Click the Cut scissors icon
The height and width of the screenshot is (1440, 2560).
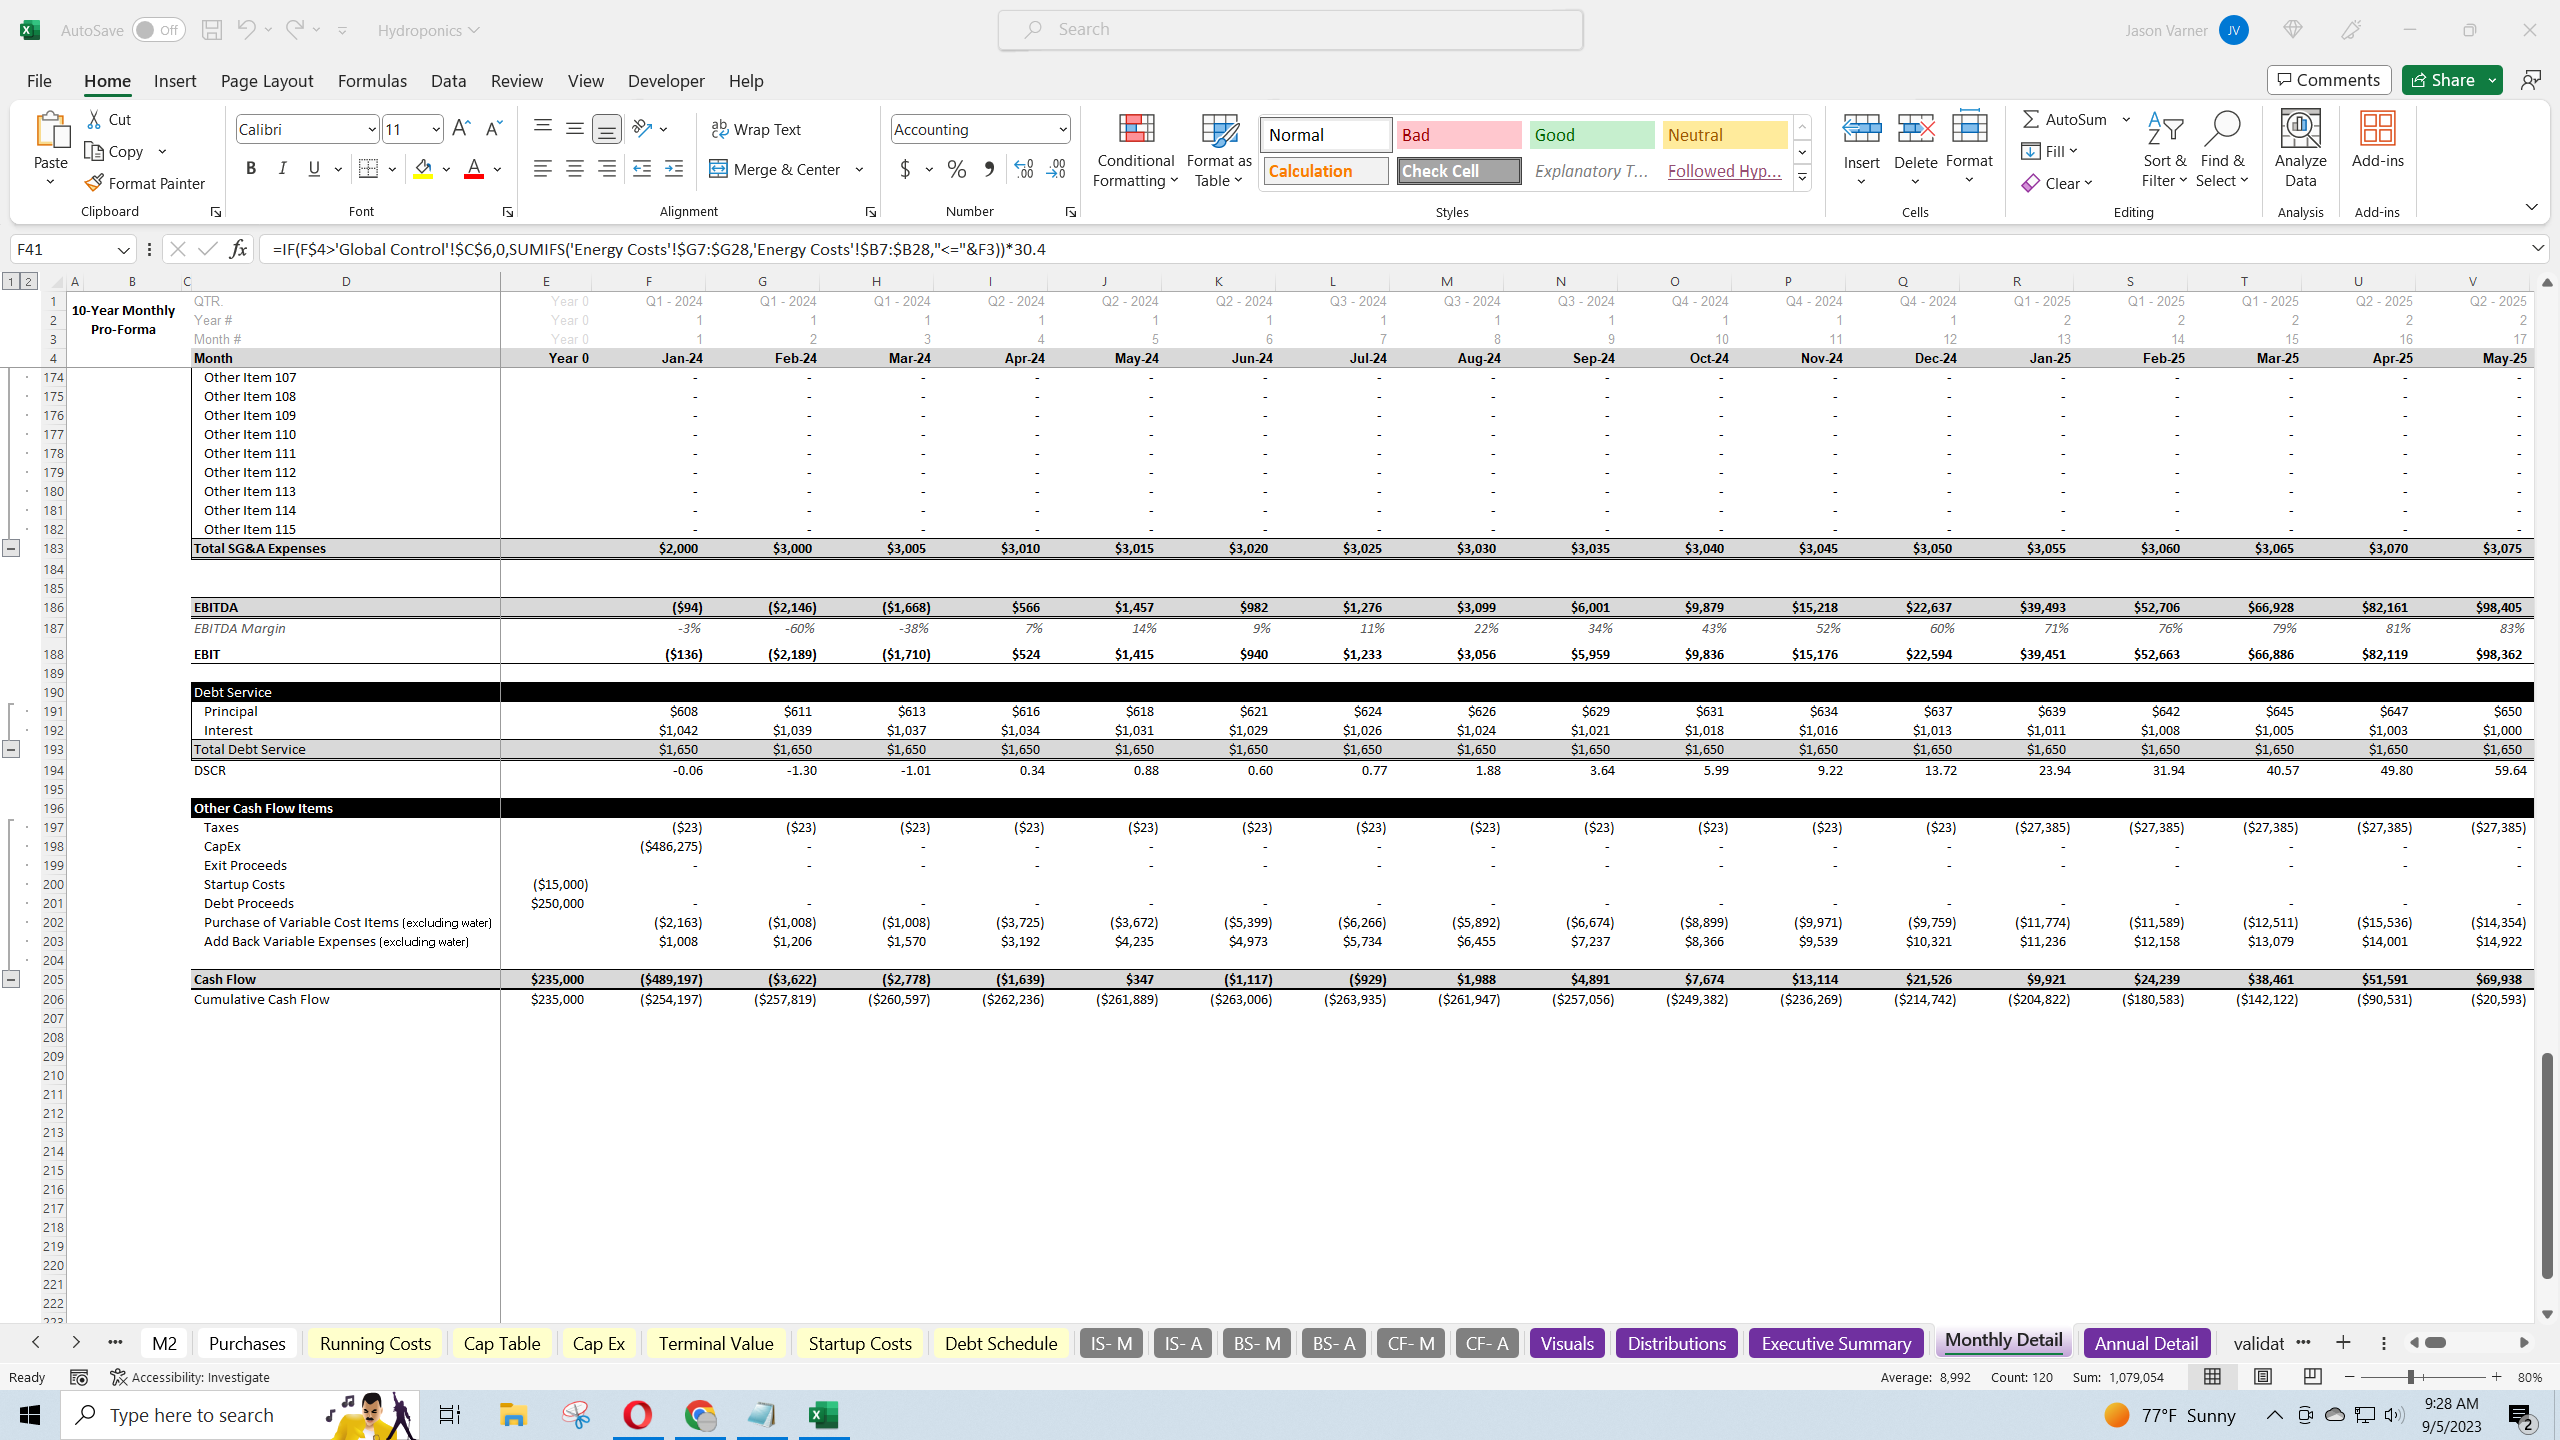point(94,119)
